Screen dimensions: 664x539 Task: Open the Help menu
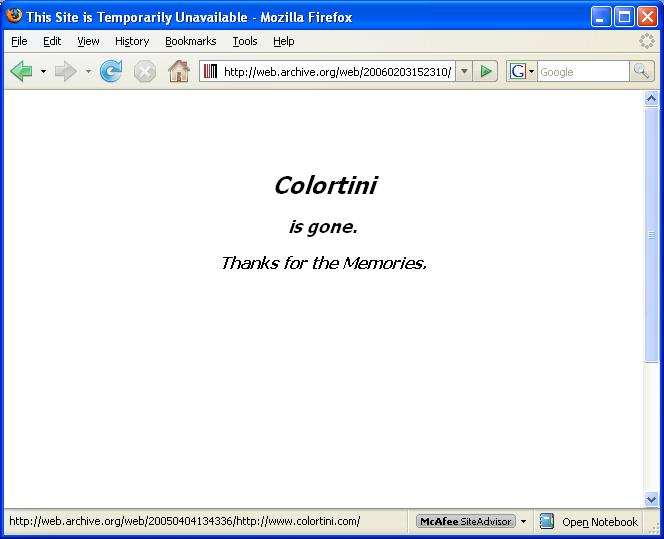click(x=283, y=41)
